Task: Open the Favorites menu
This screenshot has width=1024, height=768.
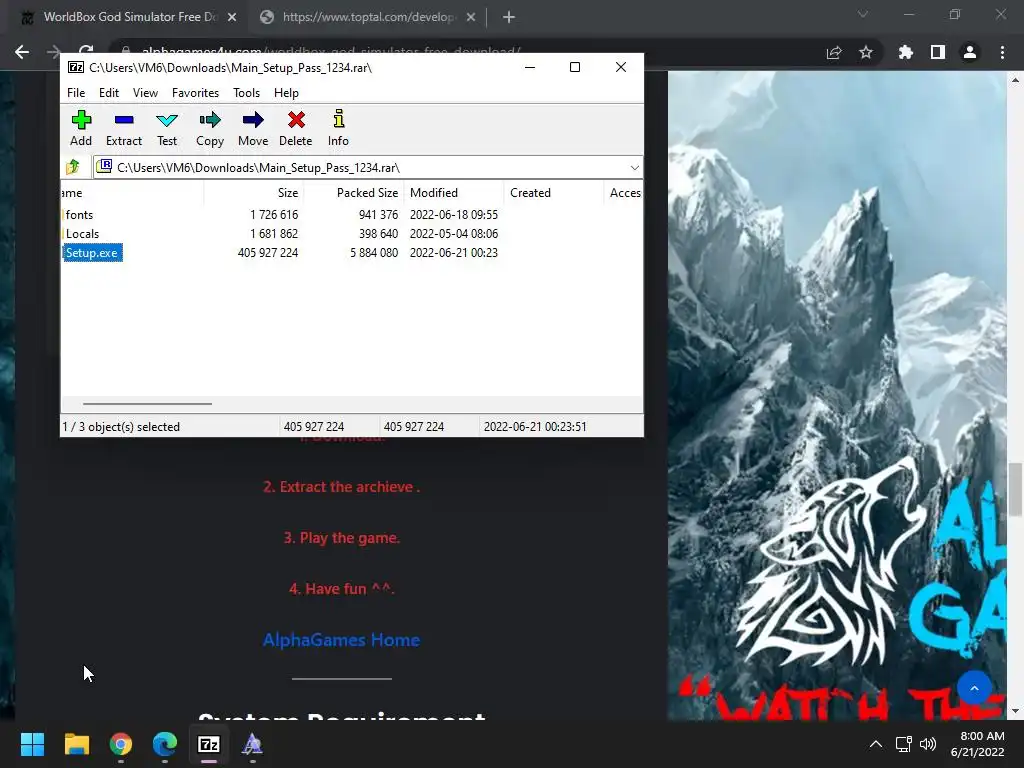Action: pyautogui.click(x=195, y=93)
